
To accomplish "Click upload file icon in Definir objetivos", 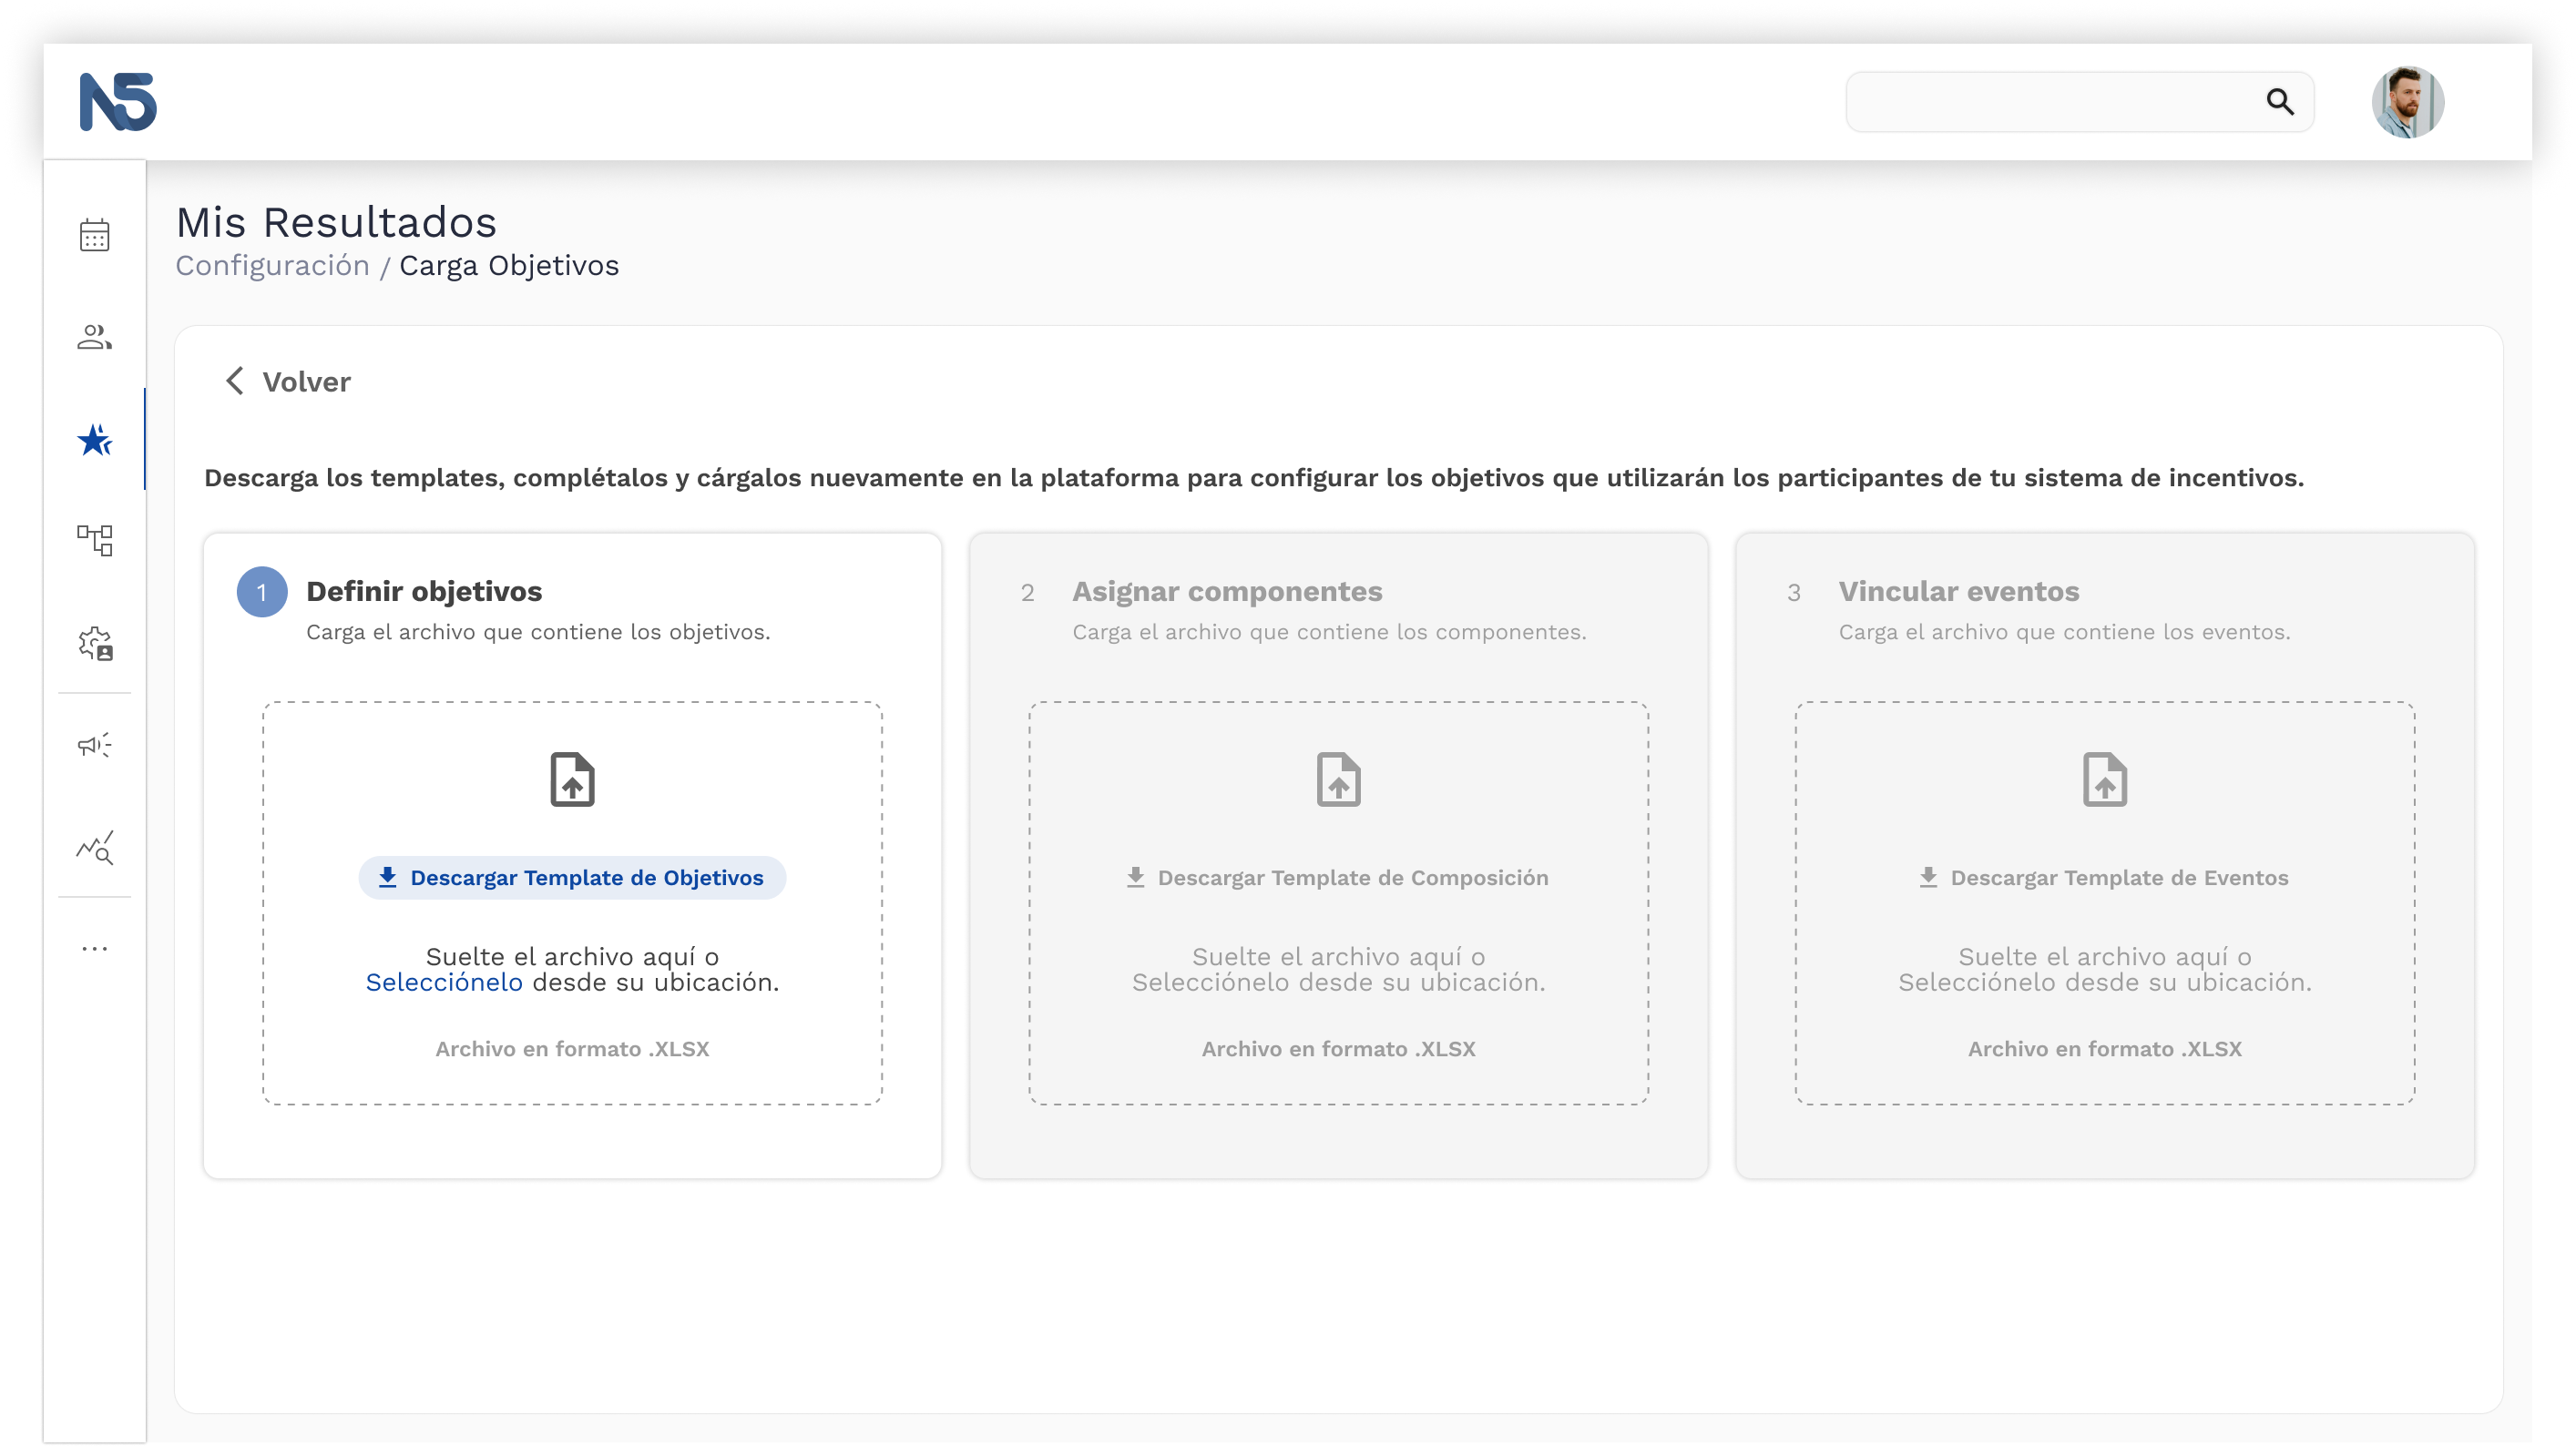I will (572, 778).
